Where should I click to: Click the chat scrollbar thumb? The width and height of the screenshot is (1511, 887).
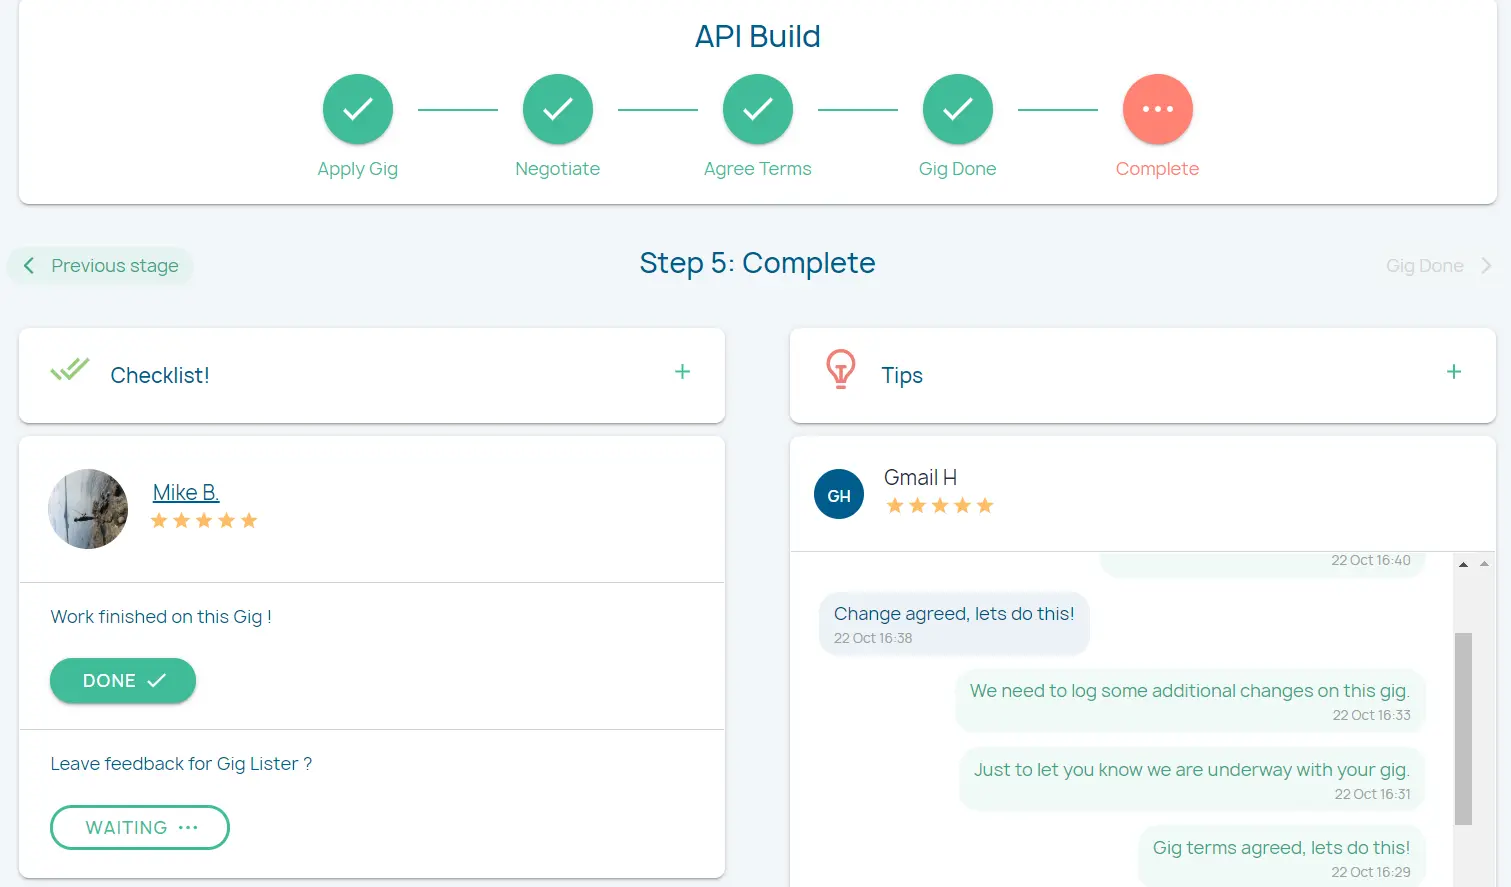pos(1463,728)
